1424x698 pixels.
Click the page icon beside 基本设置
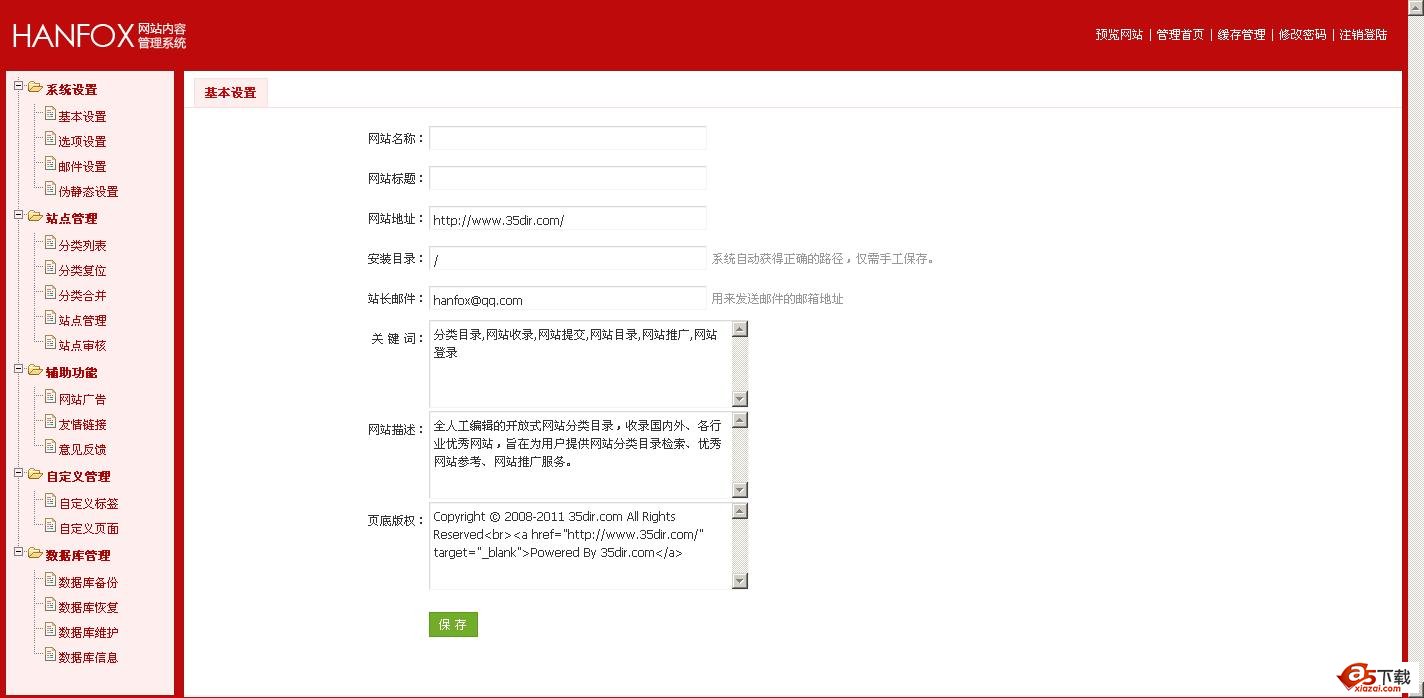(50, 114)
